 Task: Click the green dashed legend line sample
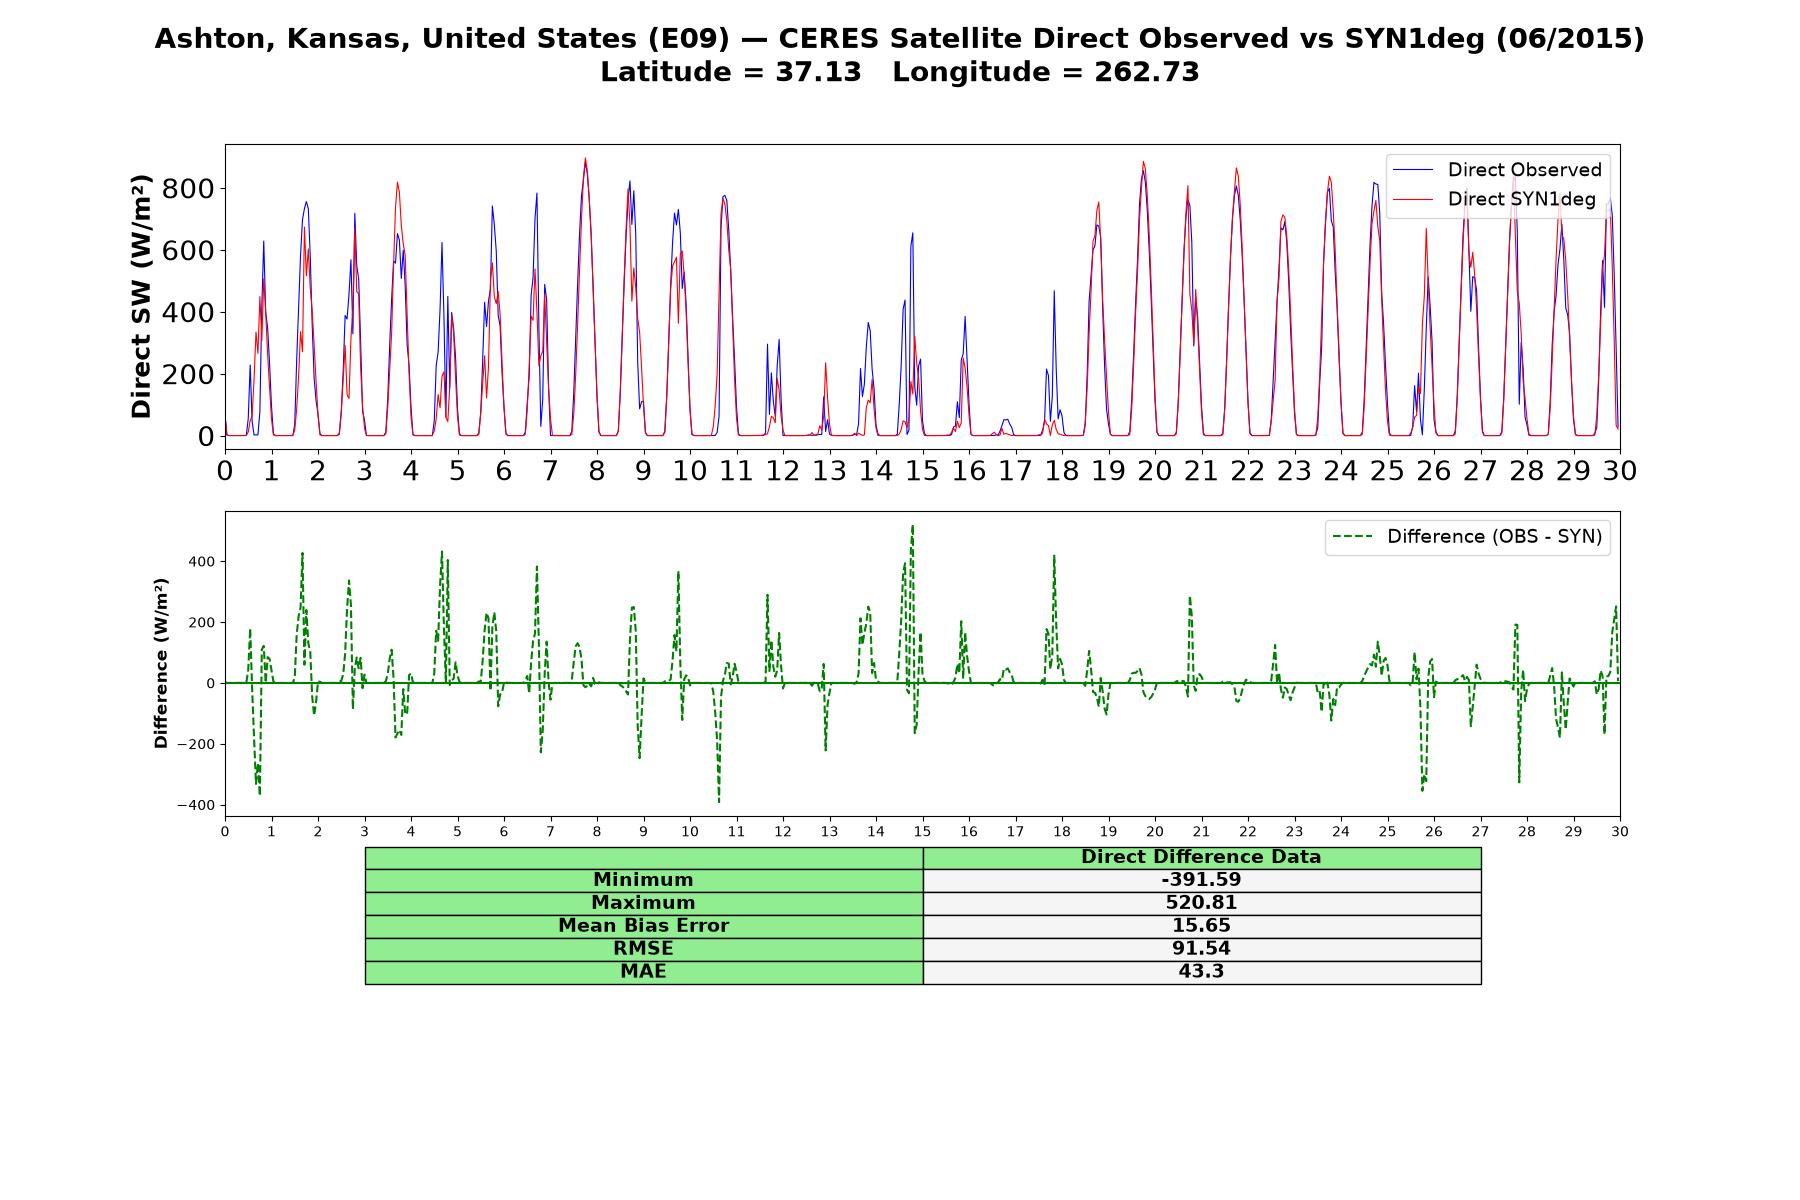coord(1354,537)
